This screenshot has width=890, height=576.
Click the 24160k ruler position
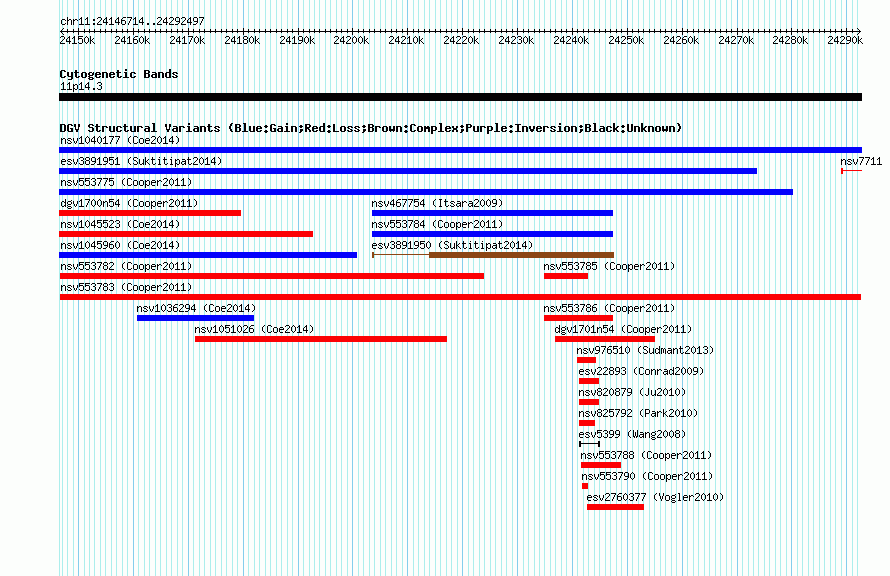coord(132,40)
